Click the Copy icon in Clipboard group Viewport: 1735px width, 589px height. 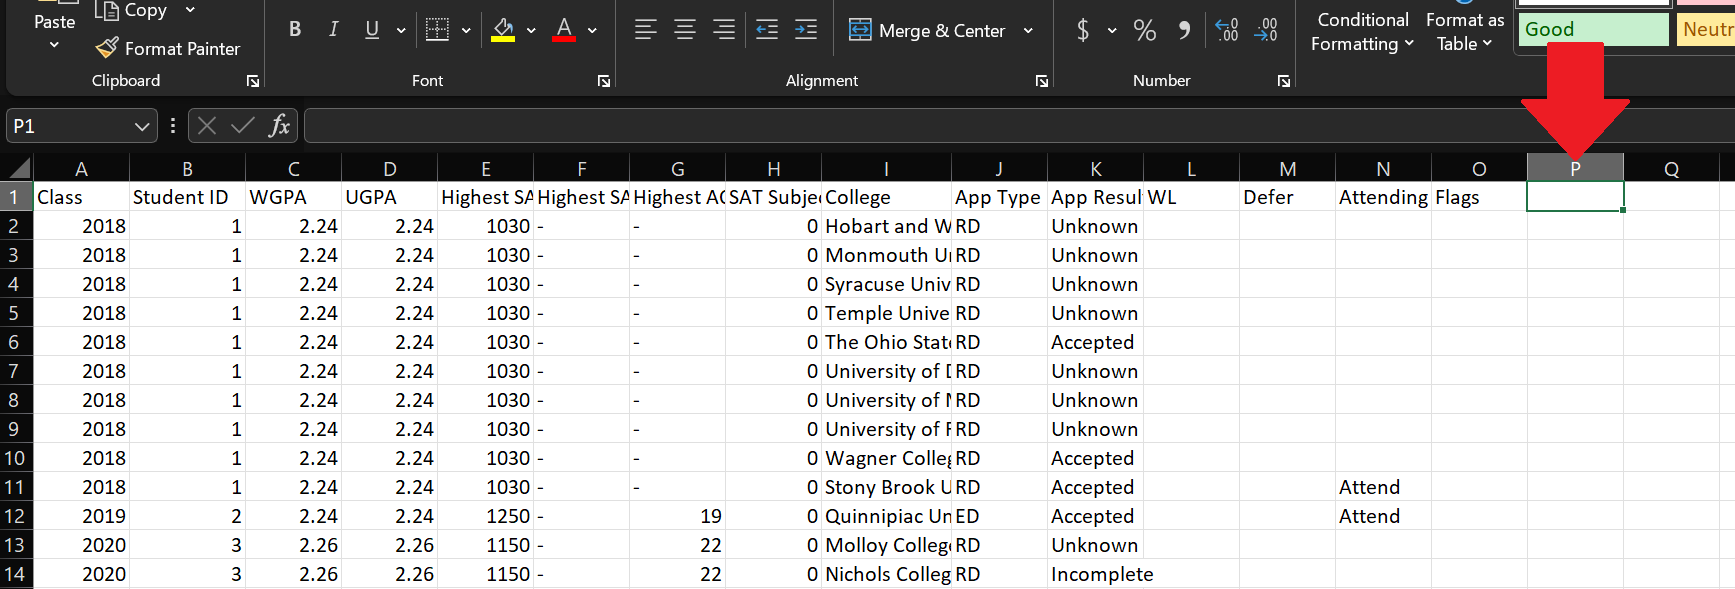click(107, 10)
